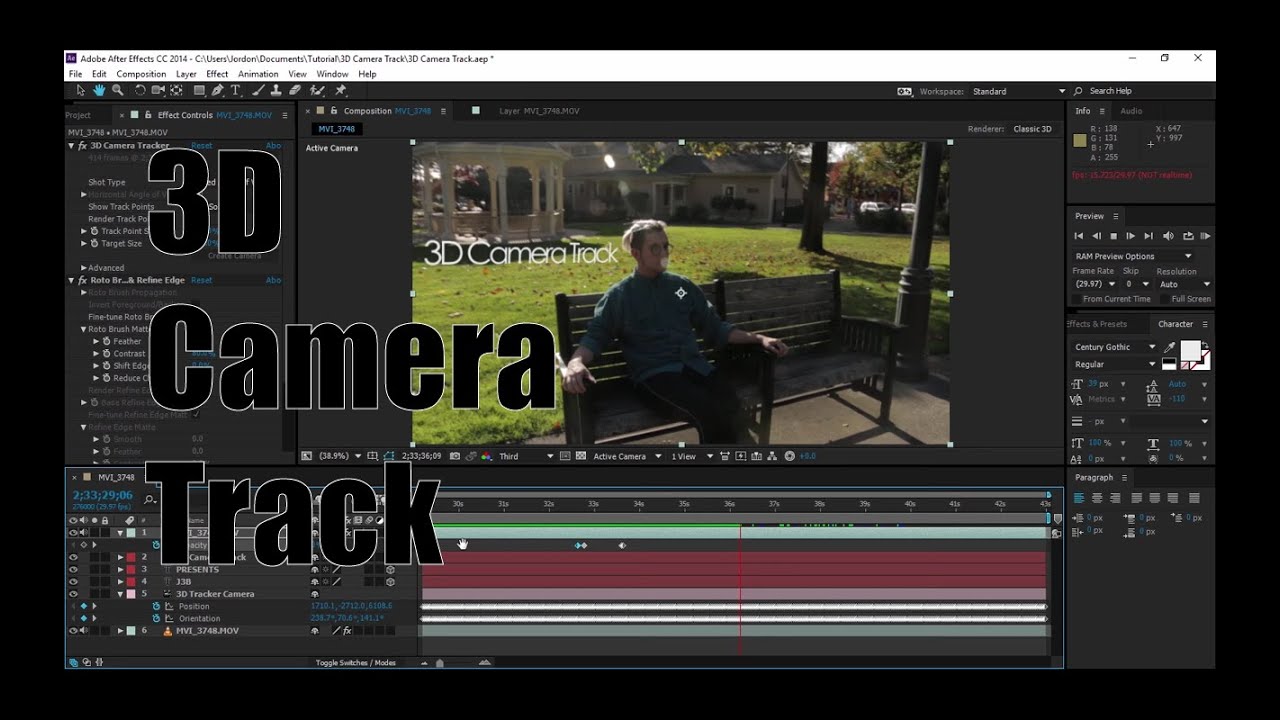This screenshot has height=720, width=1280.
Task: Select the Hand tool
Action: pos(99,90)
